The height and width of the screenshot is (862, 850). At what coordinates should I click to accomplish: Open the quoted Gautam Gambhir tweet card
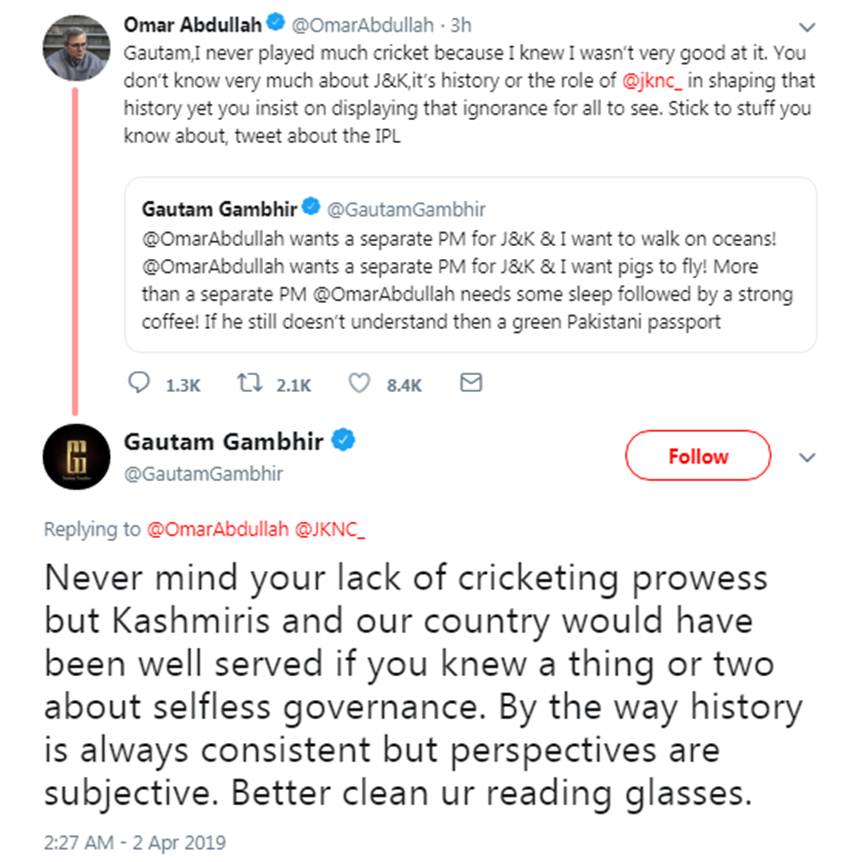[471, 264]
